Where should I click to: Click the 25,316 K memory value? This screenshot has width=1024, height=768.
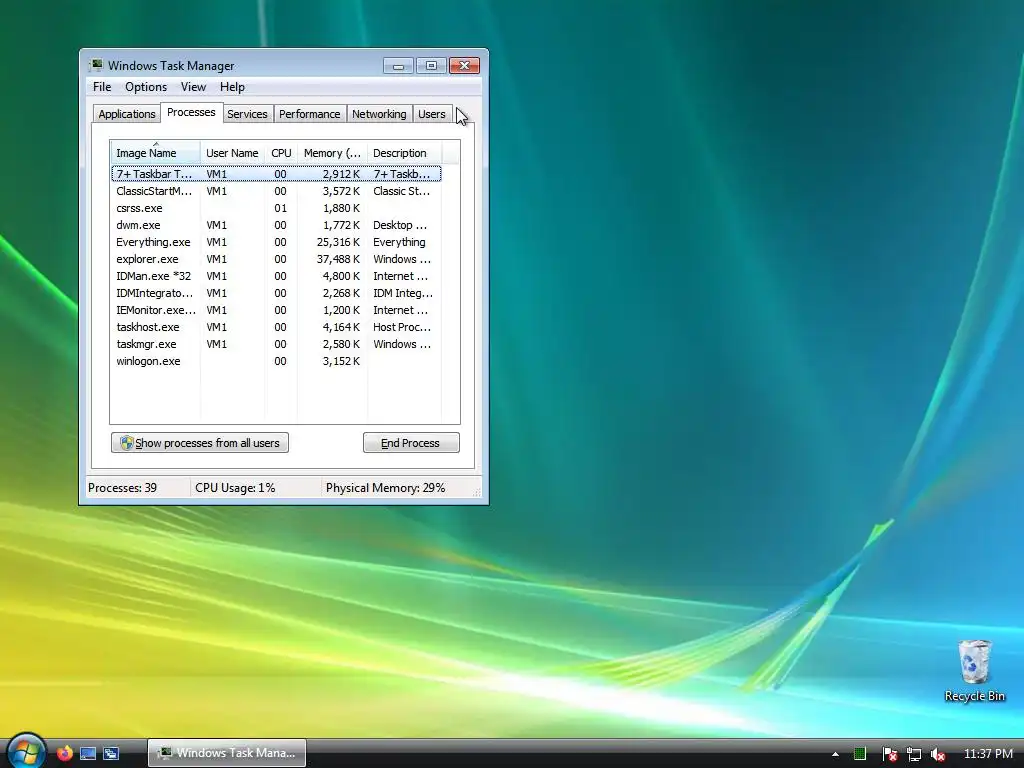(338, 242)
